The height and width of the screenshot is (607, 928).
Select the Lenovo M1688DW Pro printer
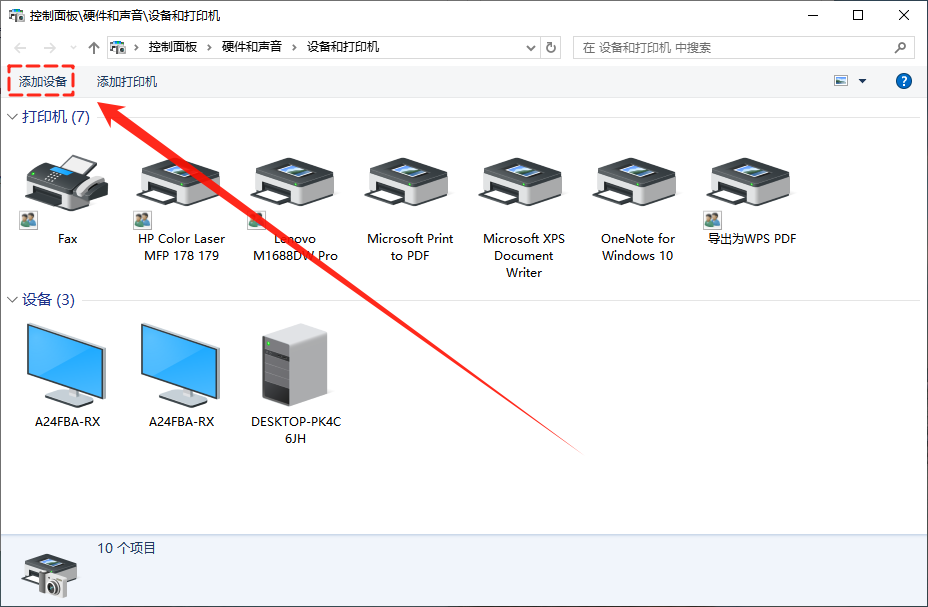[295, 183]
